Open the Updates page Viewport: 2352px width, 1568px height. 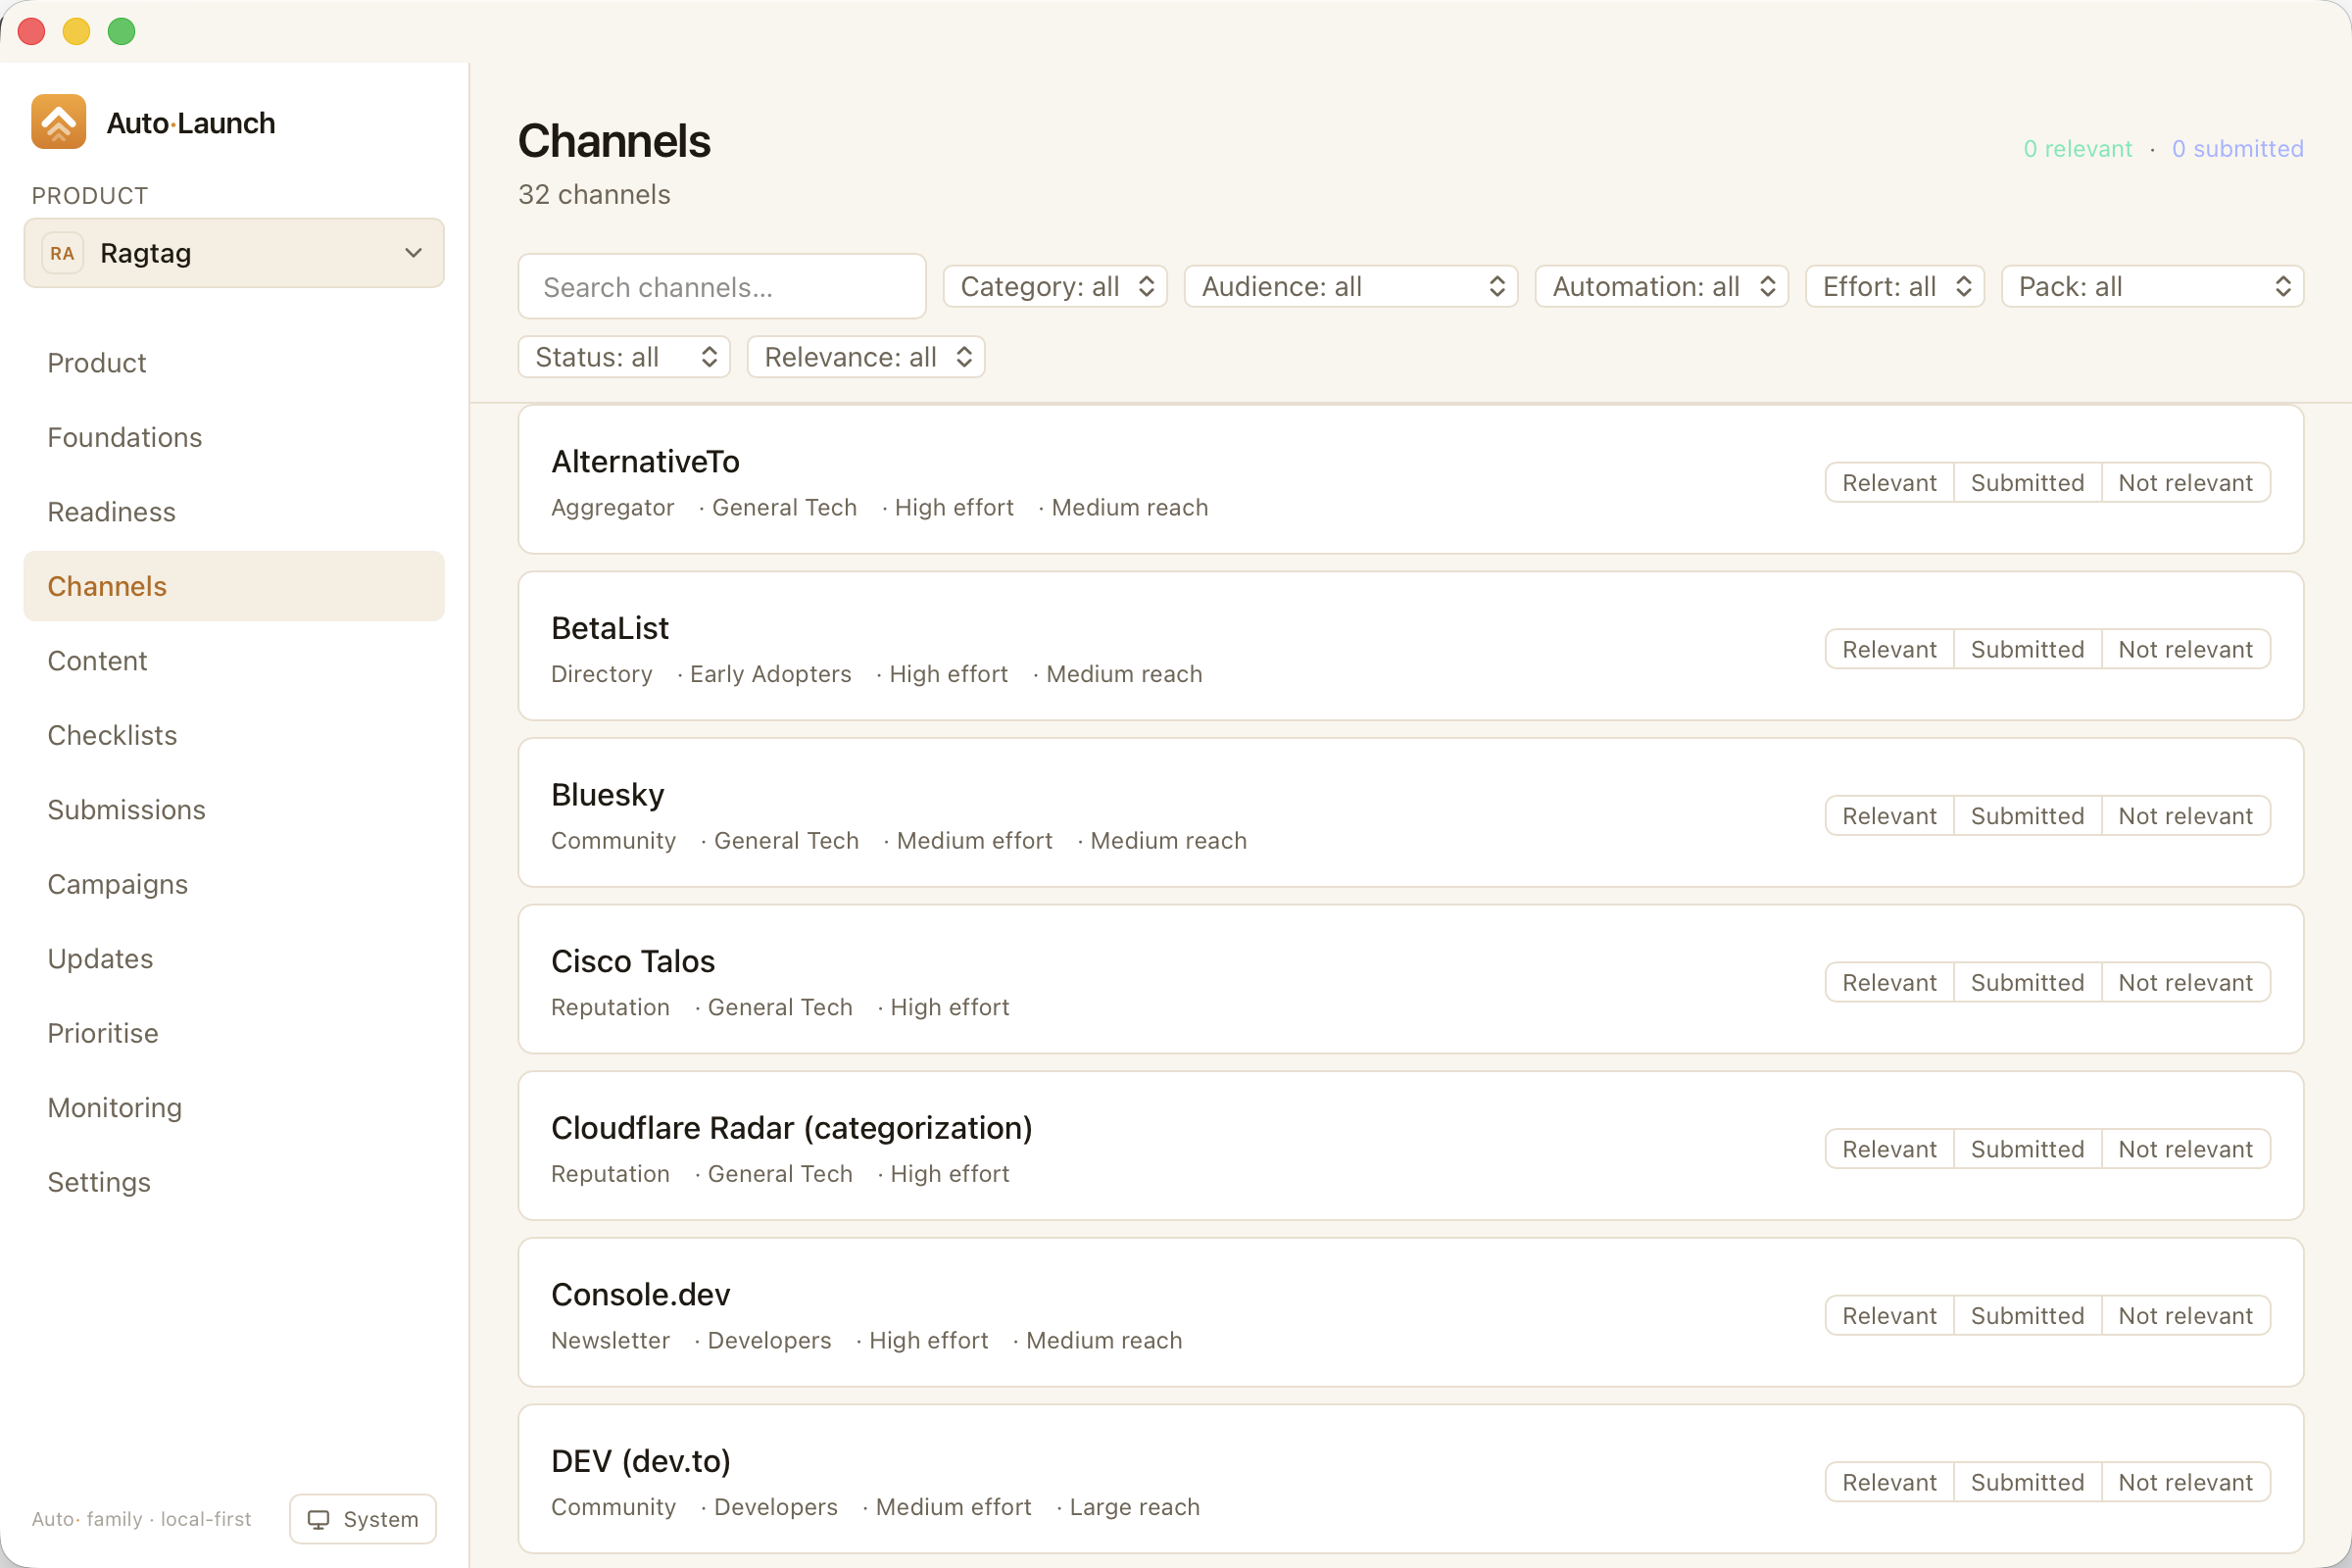(234, 959)
